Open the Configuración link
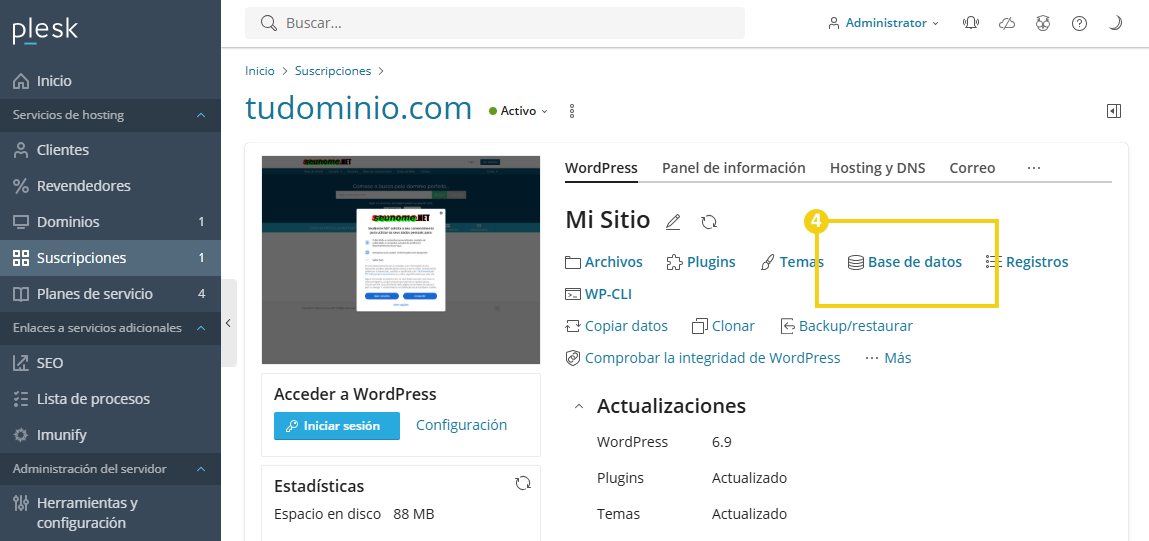This screenshot has height=541, width=1149. 462,425
